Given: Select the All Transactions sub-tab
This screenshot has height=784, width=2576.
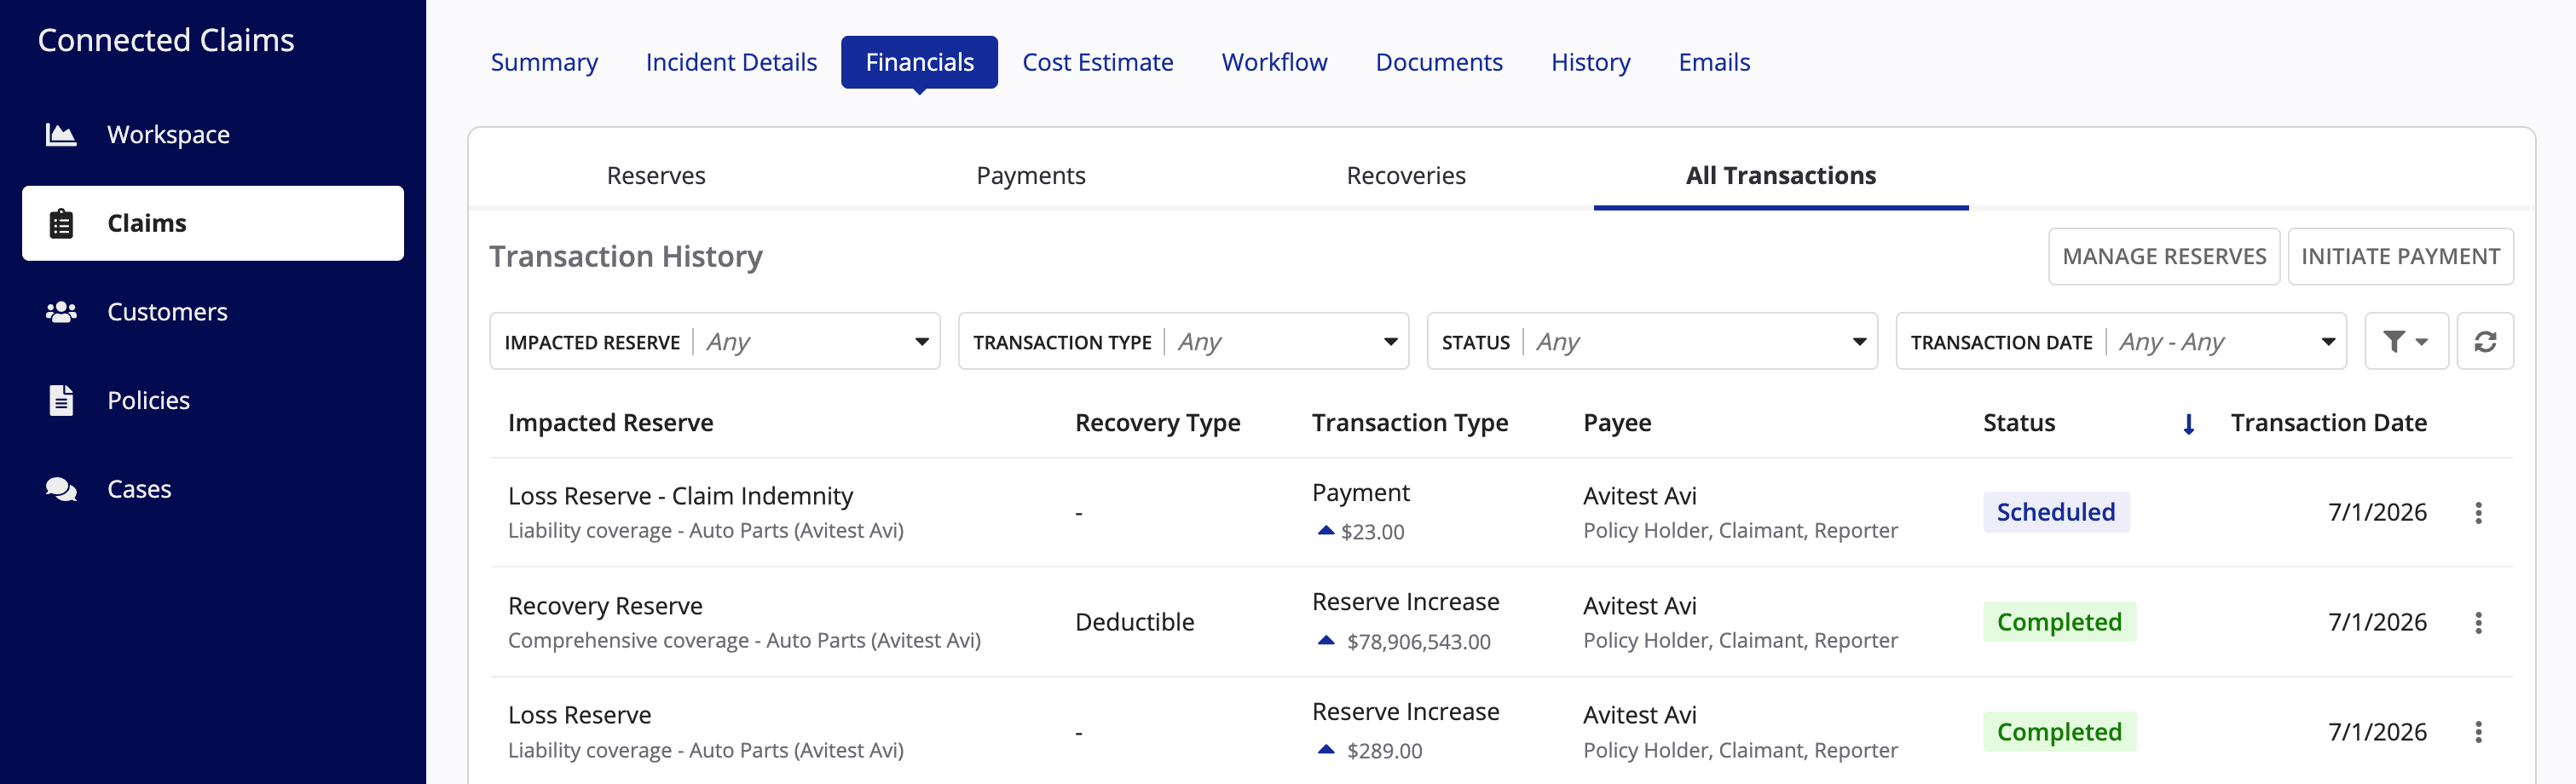Looking at the screenshot, I should pos(1781,176).
